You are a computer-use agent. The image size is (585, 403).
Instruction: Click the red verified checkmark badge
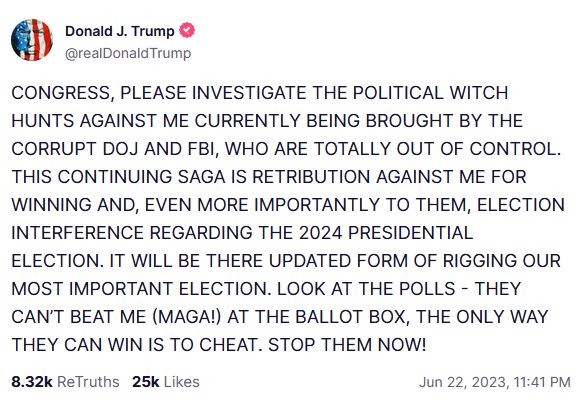[x=187, y=31]
